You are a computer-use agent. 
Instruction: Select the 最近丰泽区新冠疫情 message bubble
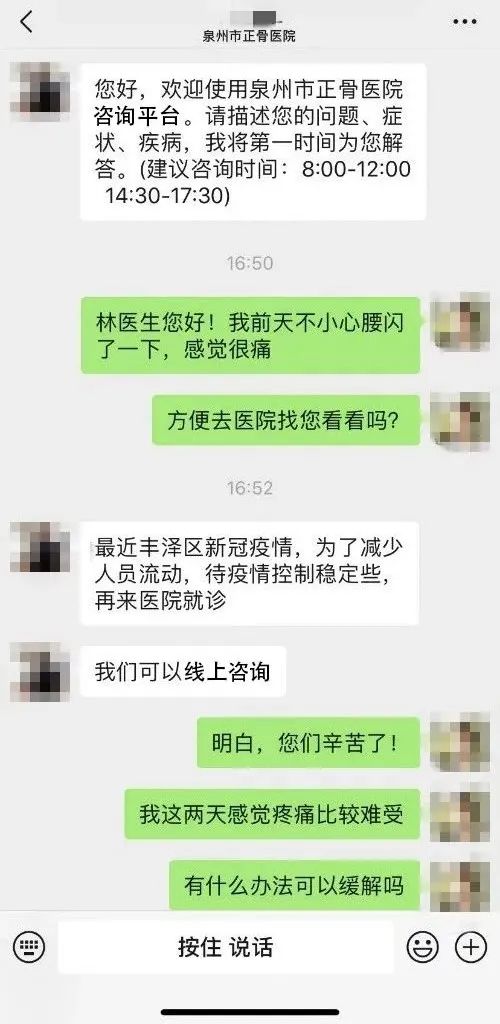pos(249,573)
